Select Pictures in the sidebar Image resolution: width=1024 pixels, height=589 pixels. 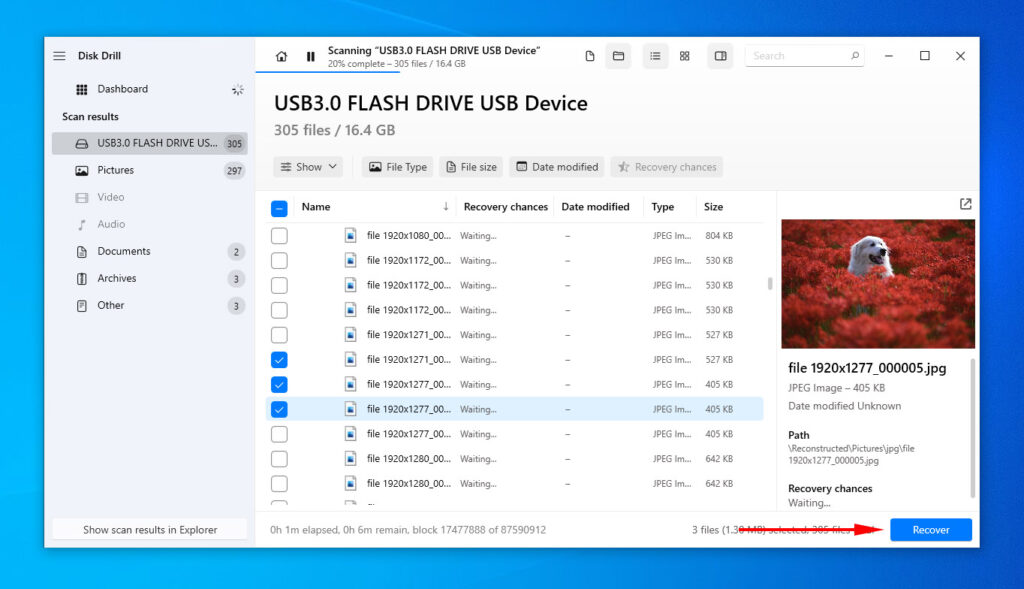tap(113, 170)
